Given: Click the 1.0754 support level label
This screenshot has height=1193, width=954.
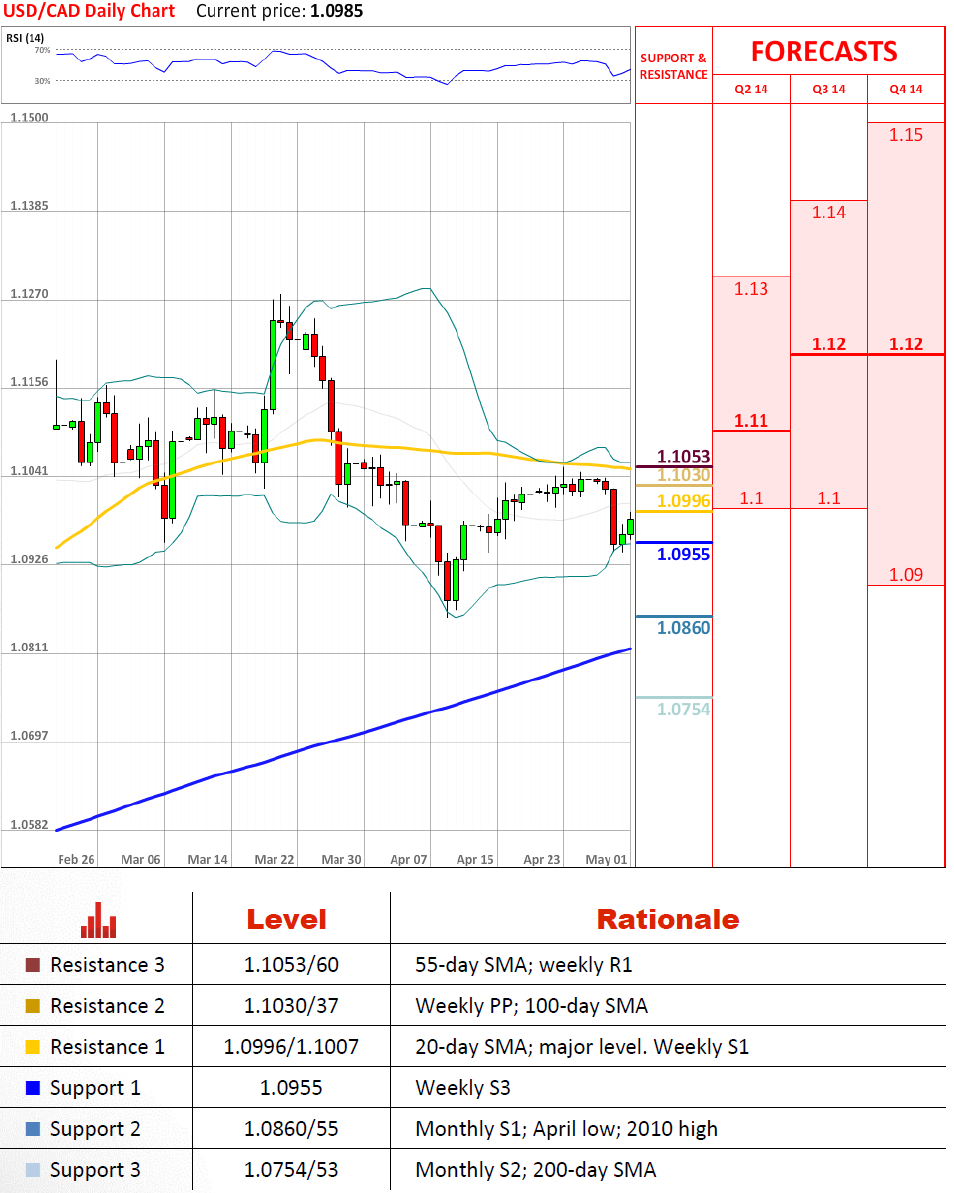Looking at the screenshot, I should (683, 709).
